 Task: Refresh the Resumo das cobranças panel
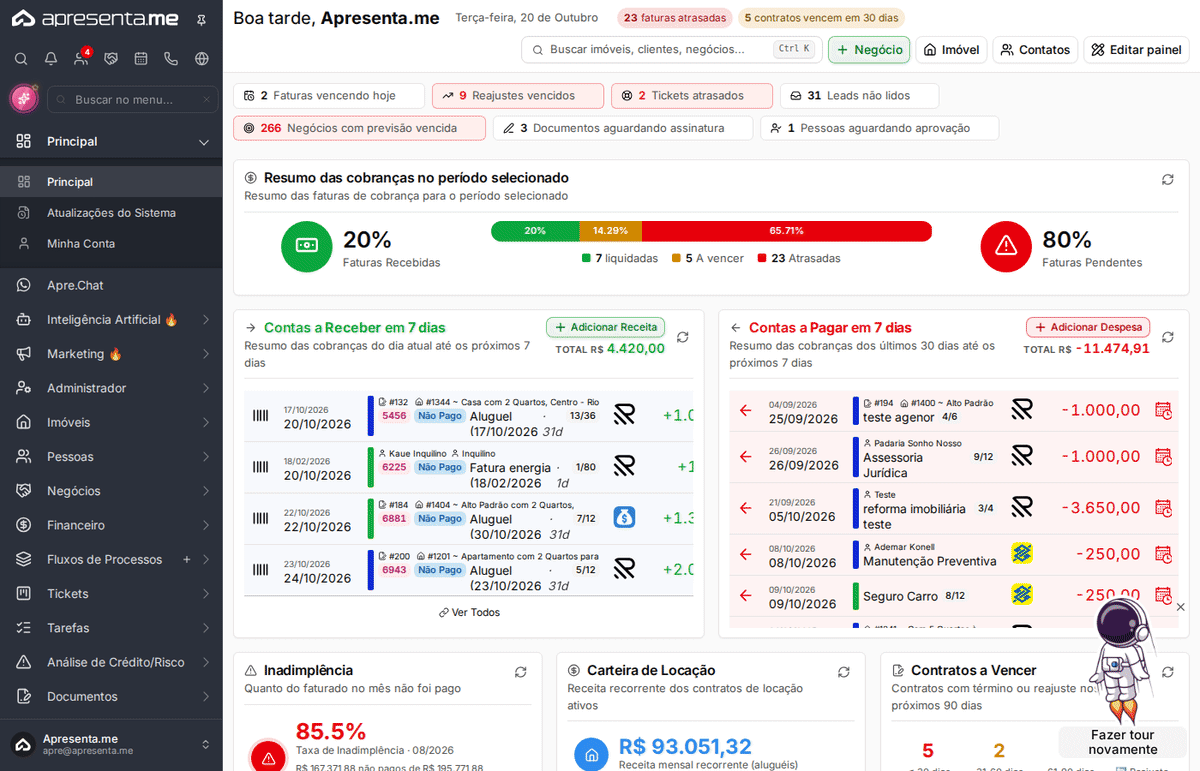click(1167, 179)
